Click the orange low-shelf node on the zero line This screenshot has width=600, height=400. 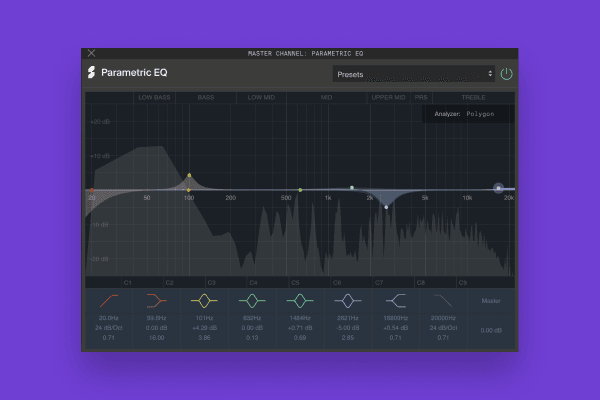click(189, 190)
